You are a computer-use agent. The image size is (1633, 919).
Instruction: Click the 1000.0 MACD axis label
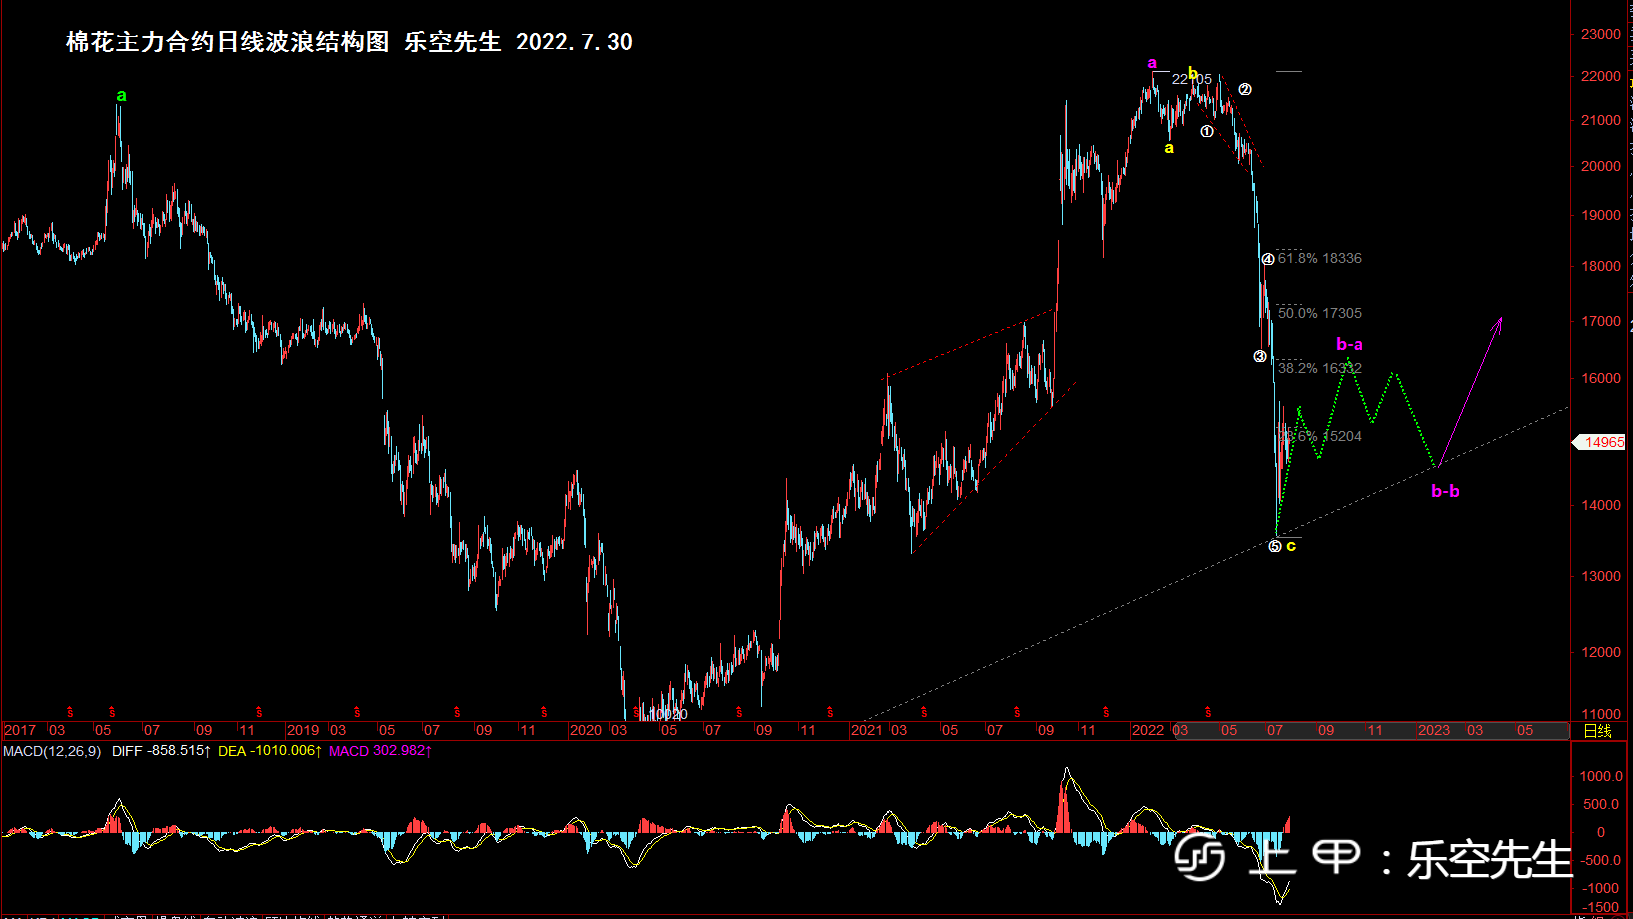(1601, 776)
